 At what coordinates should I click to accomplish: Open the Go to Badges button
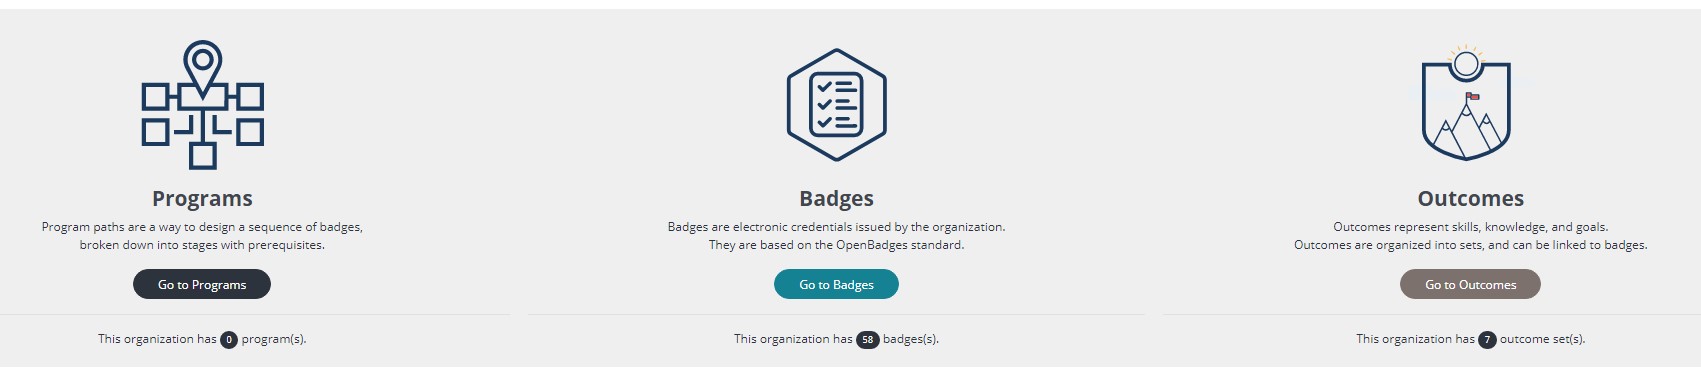[x=836, y=284]
